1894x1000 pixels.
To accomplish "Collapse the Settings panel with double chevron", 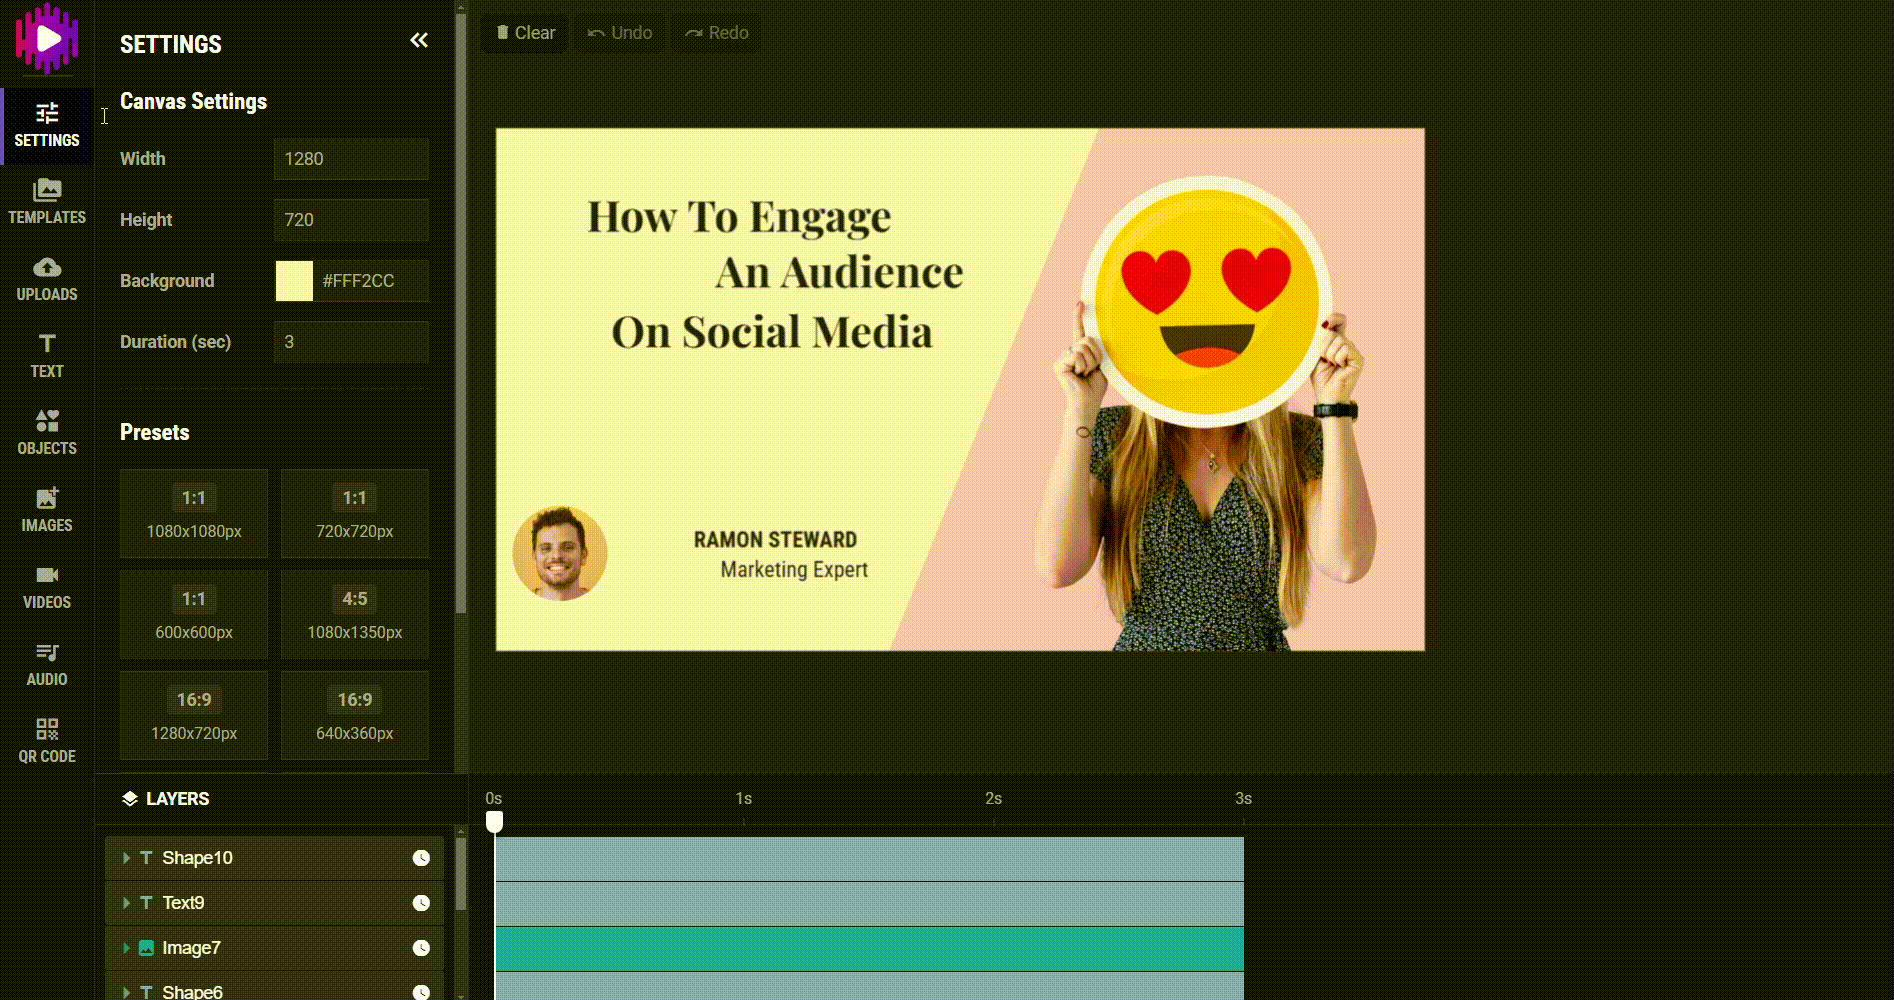I will [x=419, y=40].
